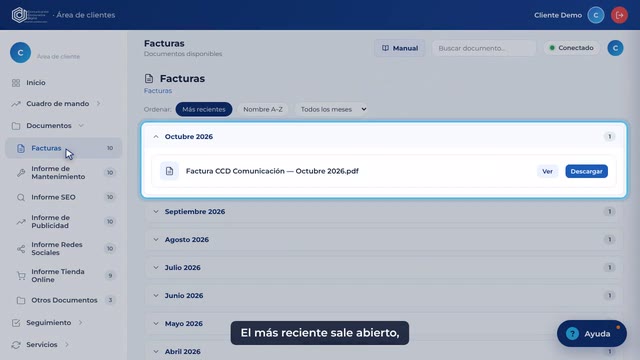Image resolution: width=640 pixels, height=360 pixels.
Task: Click the Informe Tienda Online badge 9
Action: point(110,276)
